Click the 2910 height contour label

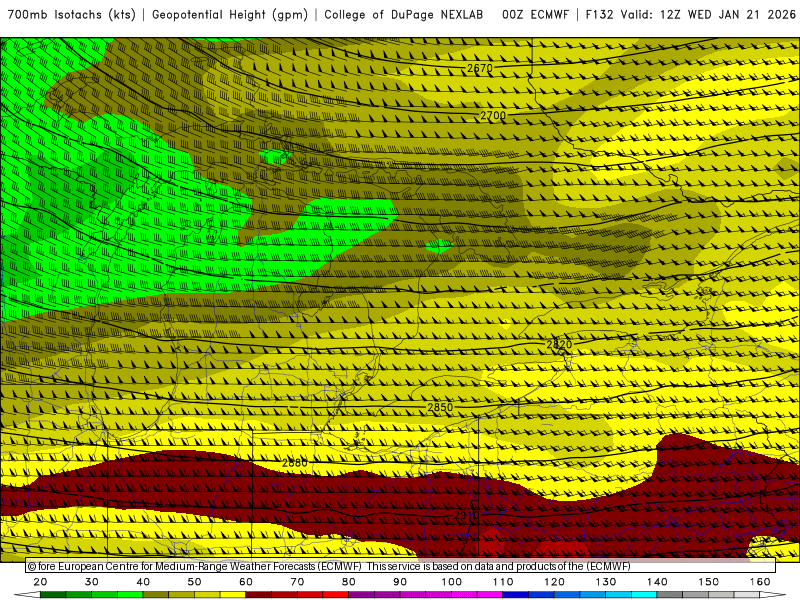[x=466, y=515]
